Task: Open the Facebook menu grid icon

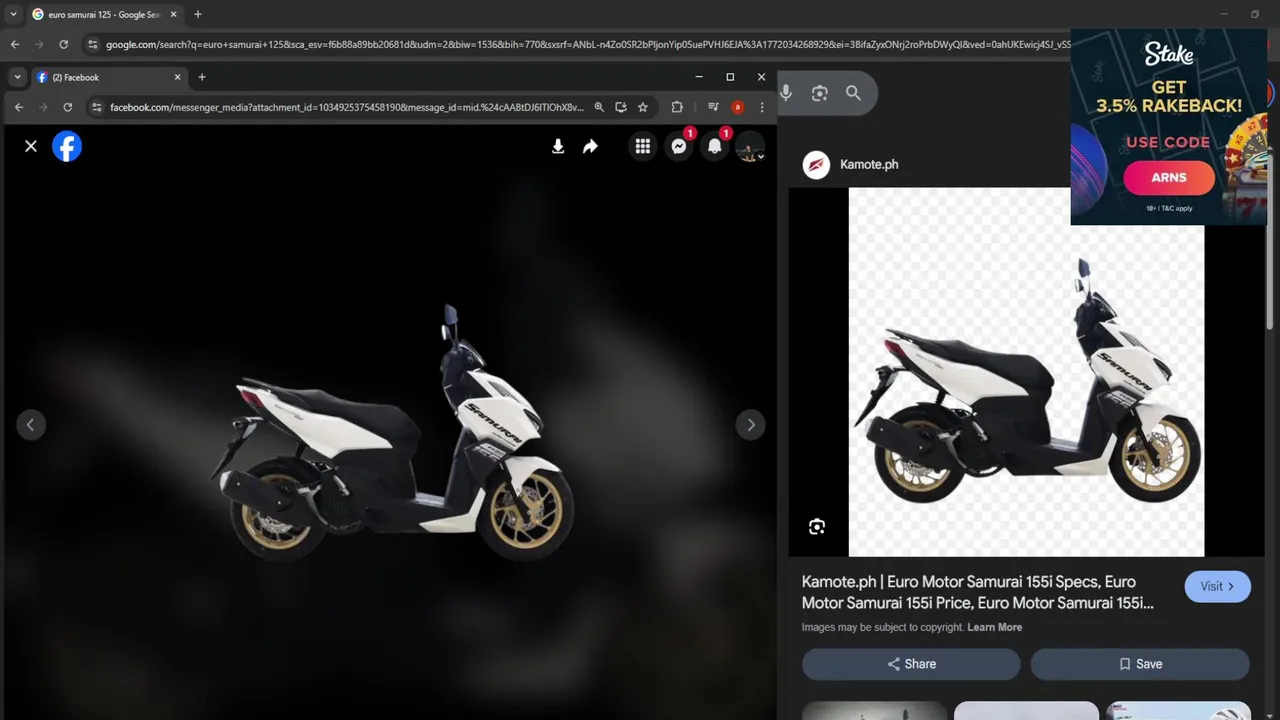Action: (x=643, y=147)
